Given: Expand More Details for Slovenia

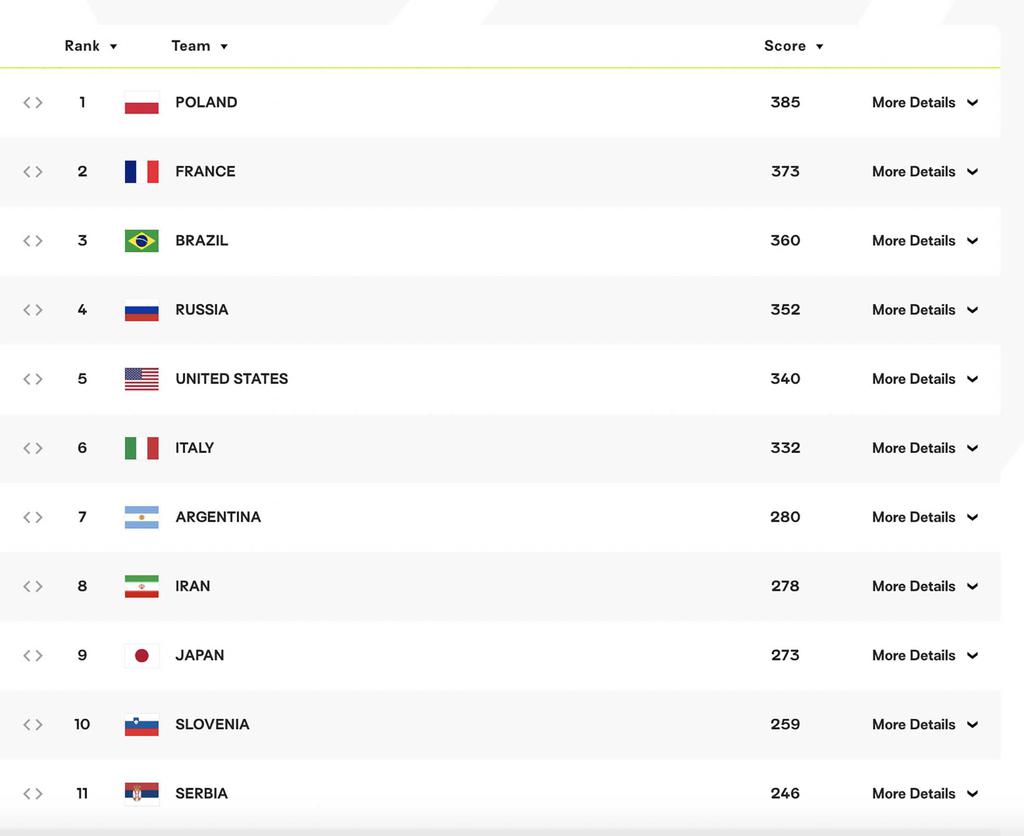Looking at the screenshot, I should [925, 725].
